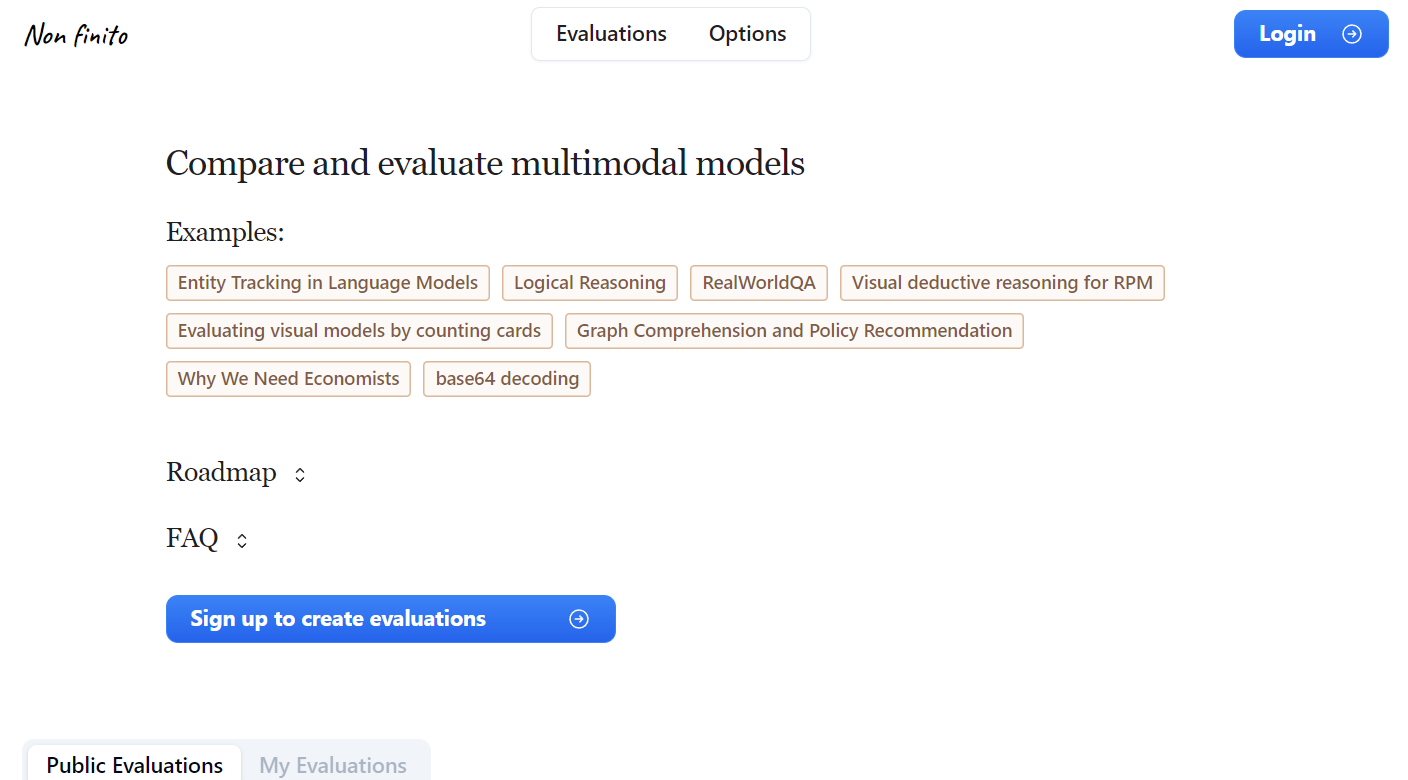Open the Logical Reasoning example
The image size is (1408, 780).
589,283
